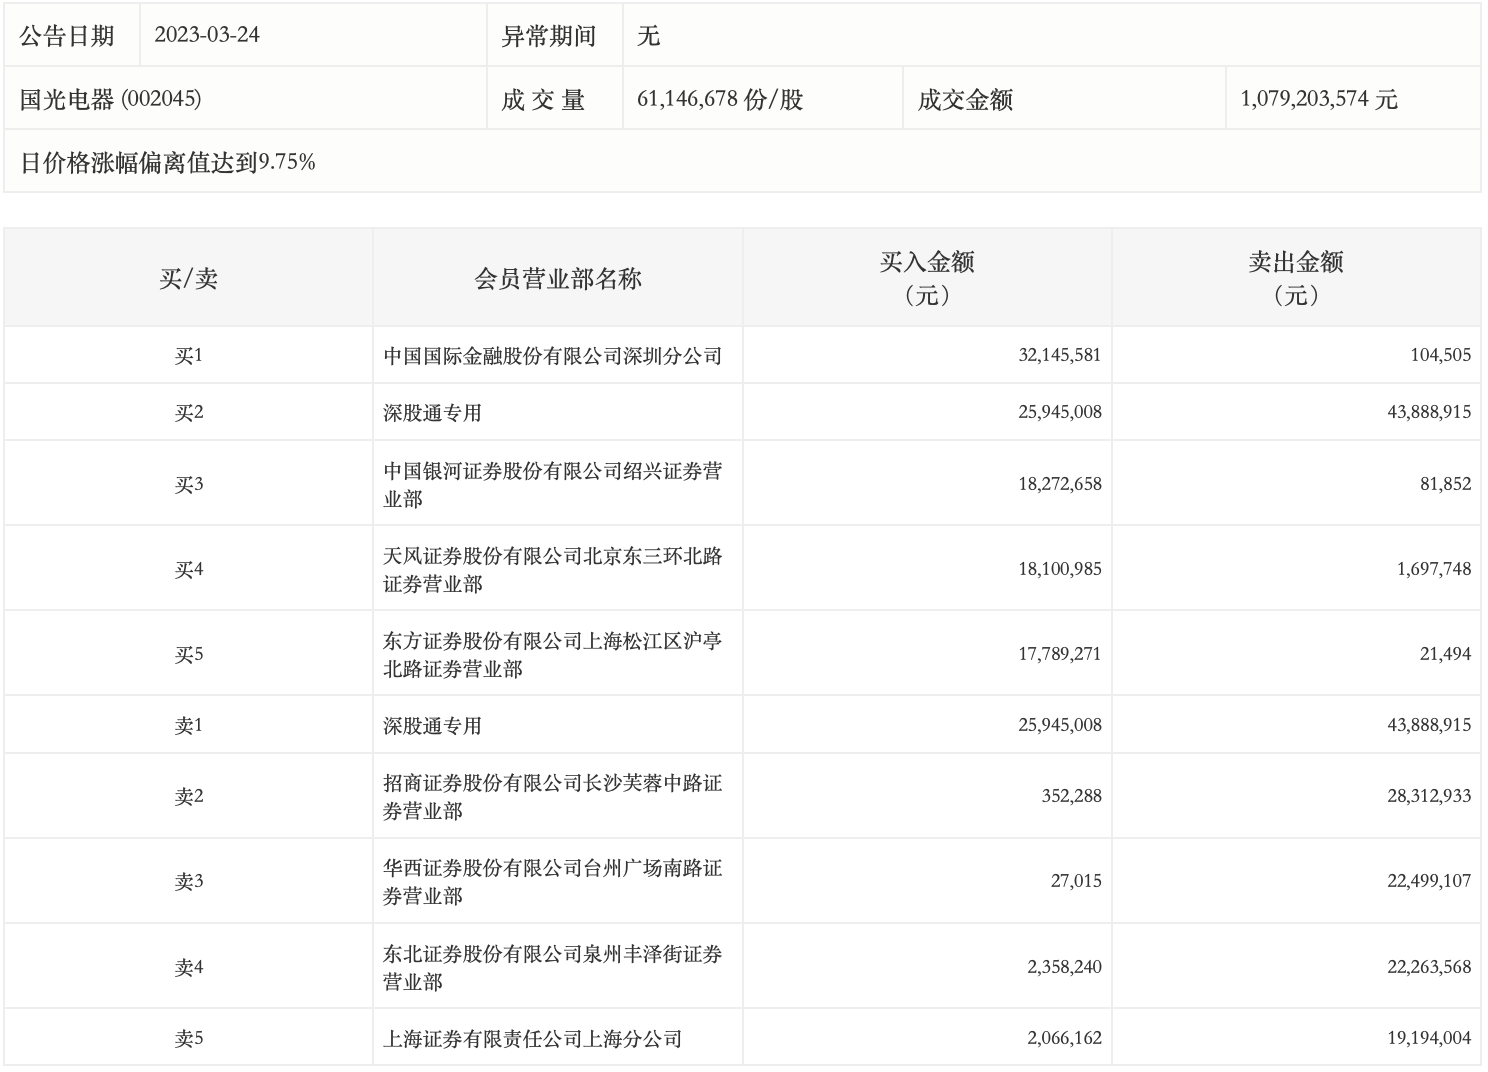
Task: Select volume 61,146,678 份/股
Action: [720, 99]
